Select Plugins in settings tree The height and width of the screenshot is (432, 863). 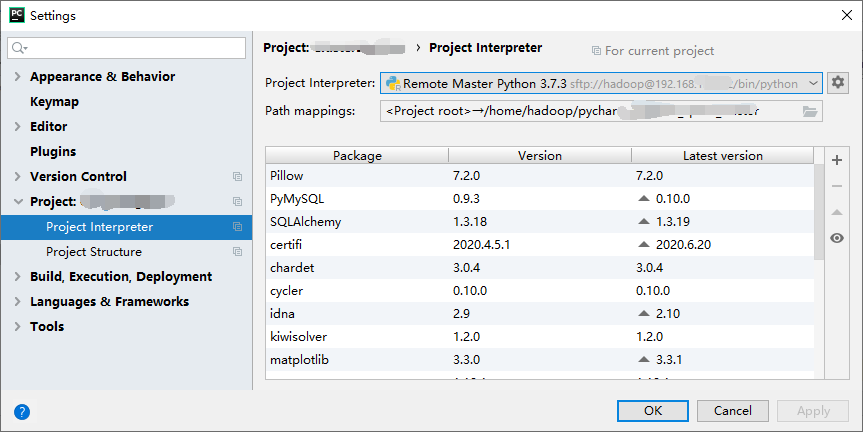53,151
